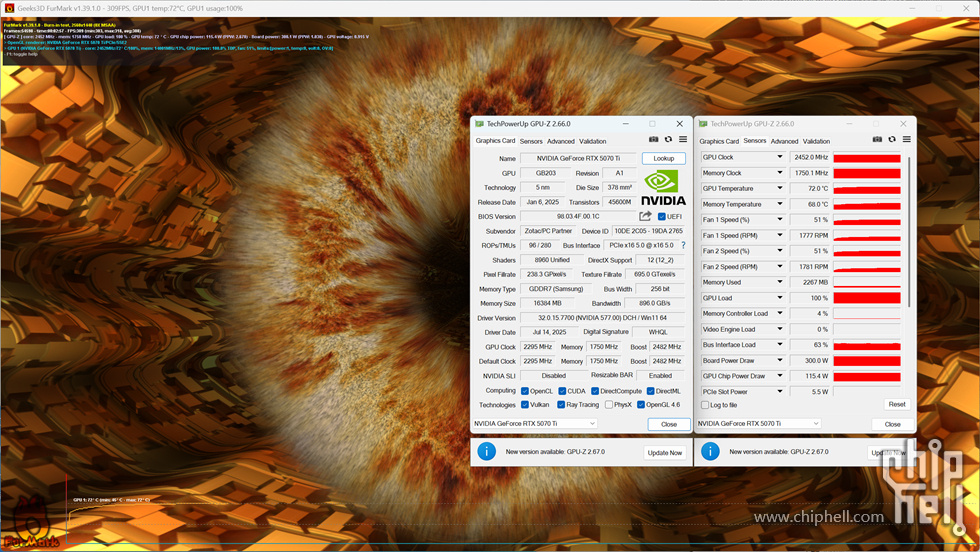Click the Bus Interface question mark icon
Screen dimensions: 980x552
click(x=683, y=245)
